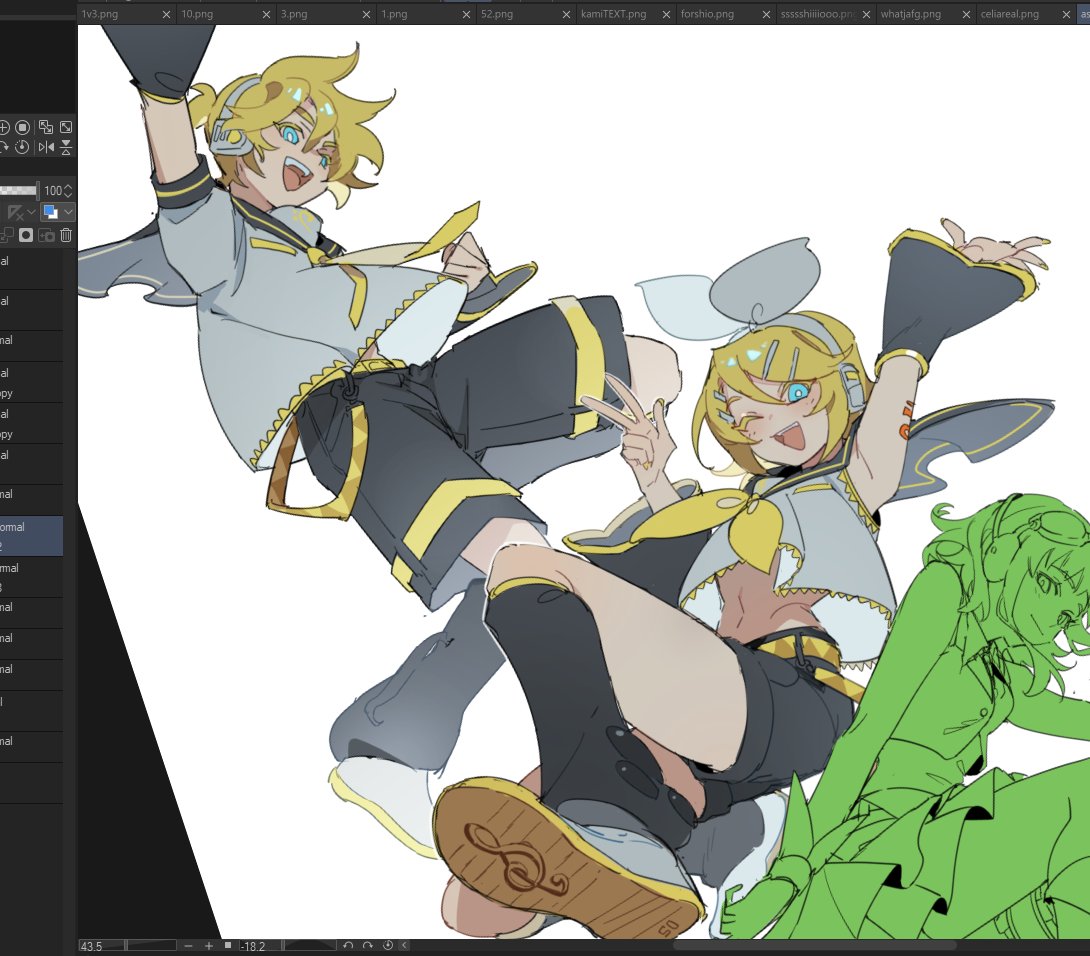
Task: Close the 1v3.png tab
Action: click(x=166, y=15)
